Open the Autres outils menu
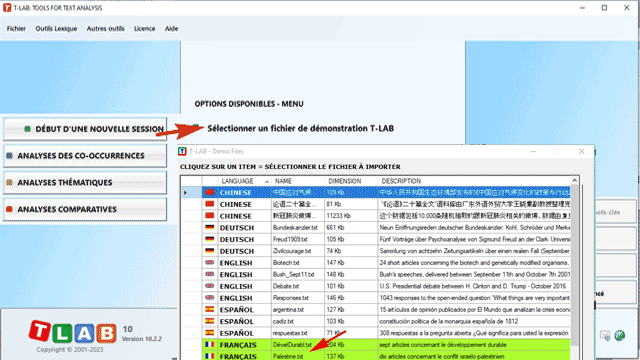 [105, 29]
